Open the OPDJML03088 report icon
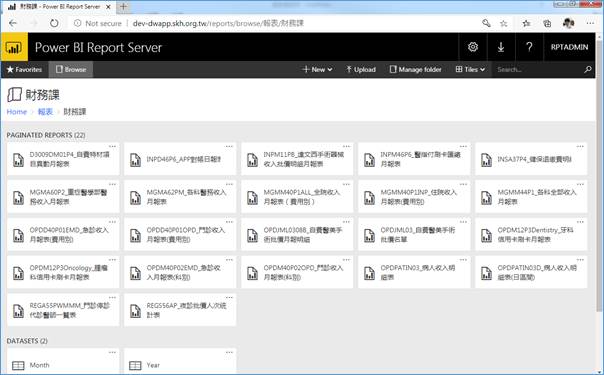 click(x=252, y=235)
